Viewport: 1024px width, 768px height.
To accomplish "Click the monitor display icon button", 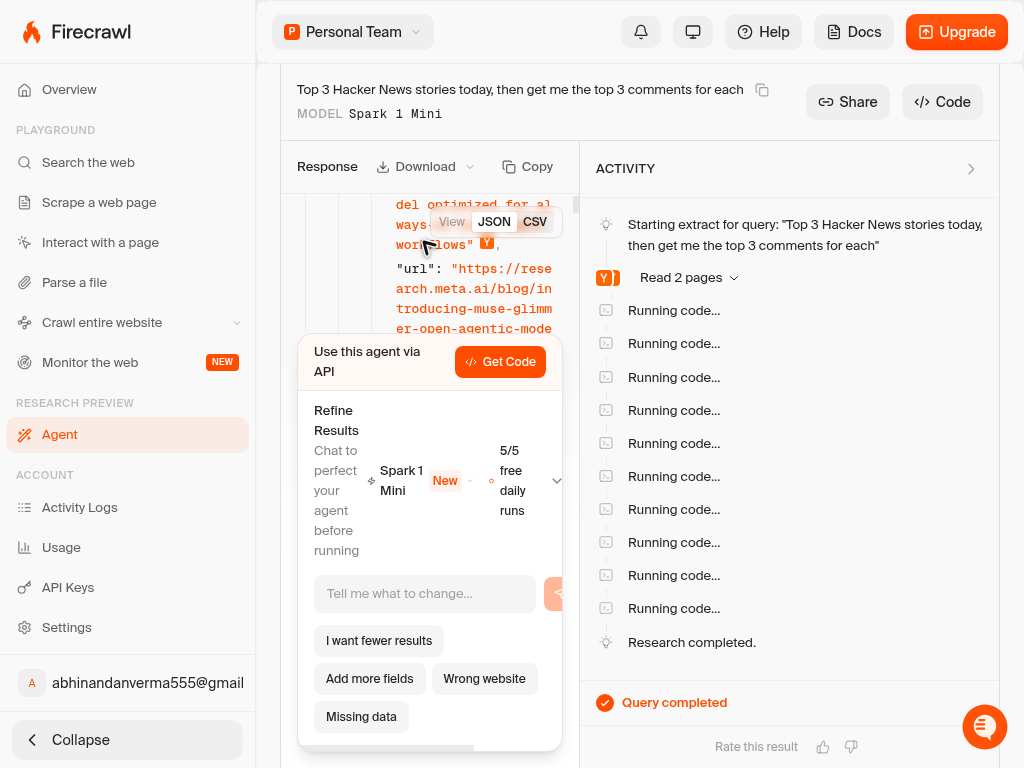I will pos(692,32).
